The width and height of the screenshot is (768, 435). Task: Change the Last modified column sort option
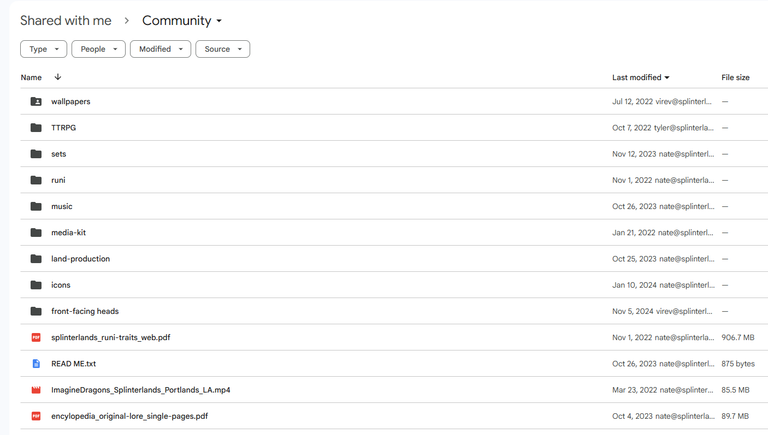coord(641,77)
